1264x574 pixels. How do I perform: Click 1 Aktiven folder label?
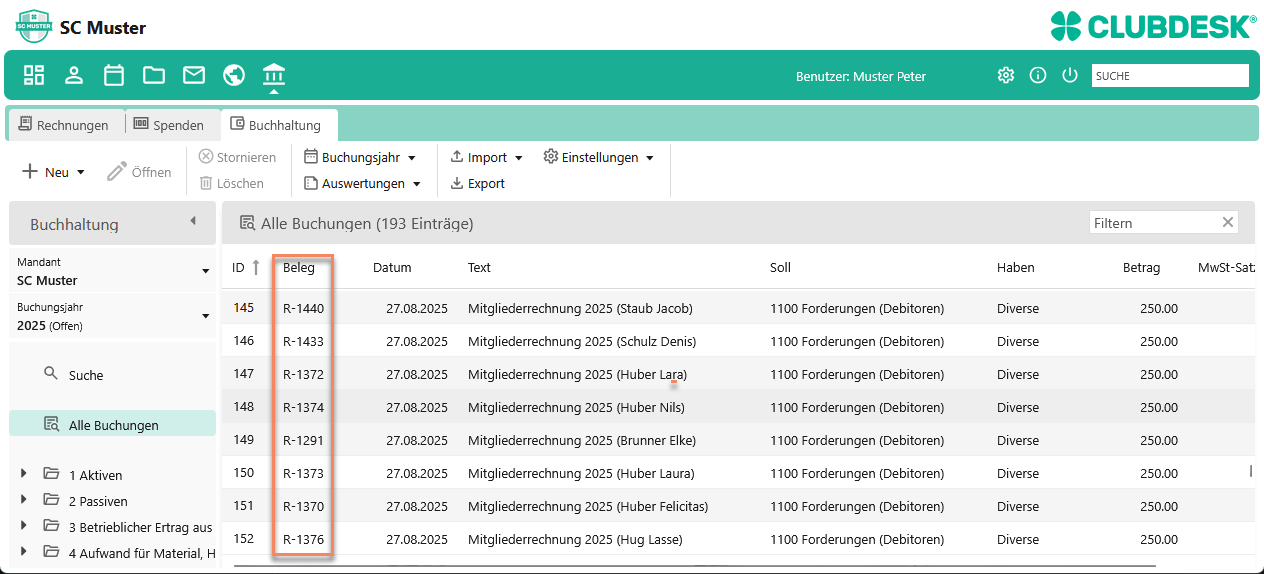[95, 475]
